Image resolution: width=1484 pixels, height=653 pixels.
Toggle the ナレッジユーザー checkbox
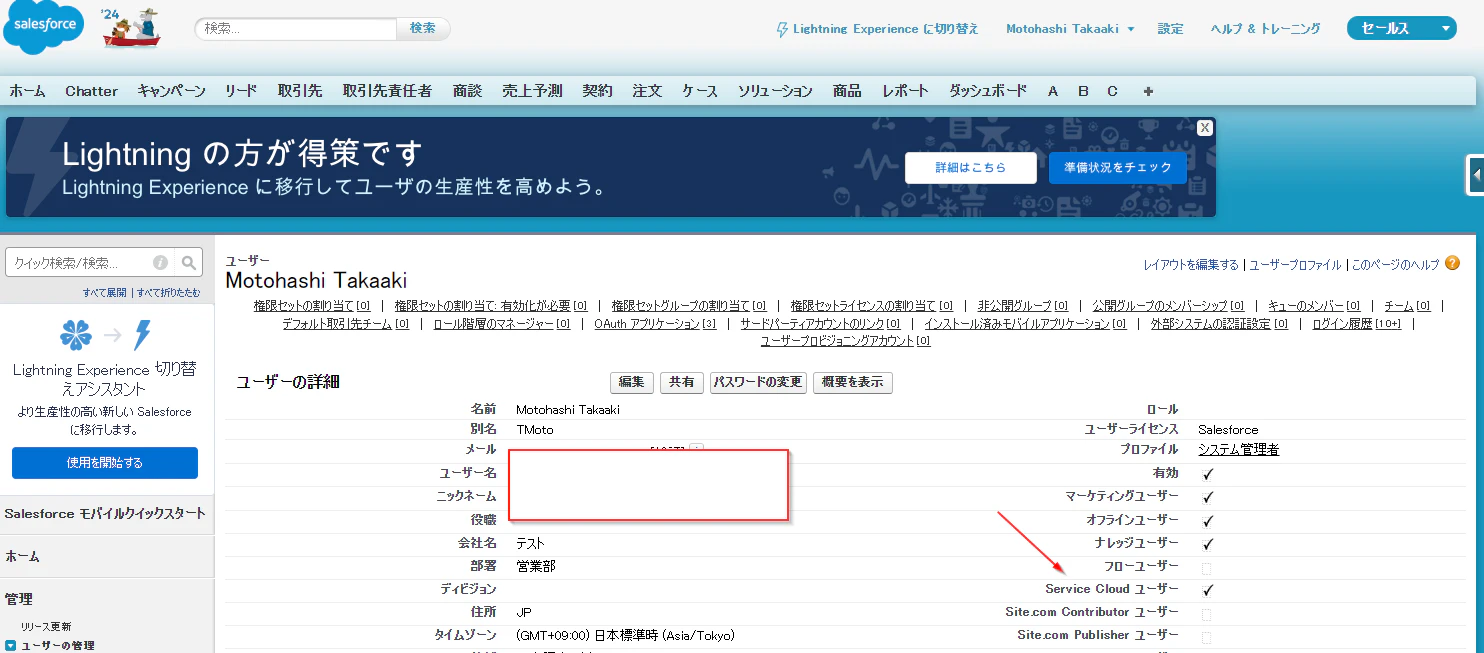[1207, 544]
